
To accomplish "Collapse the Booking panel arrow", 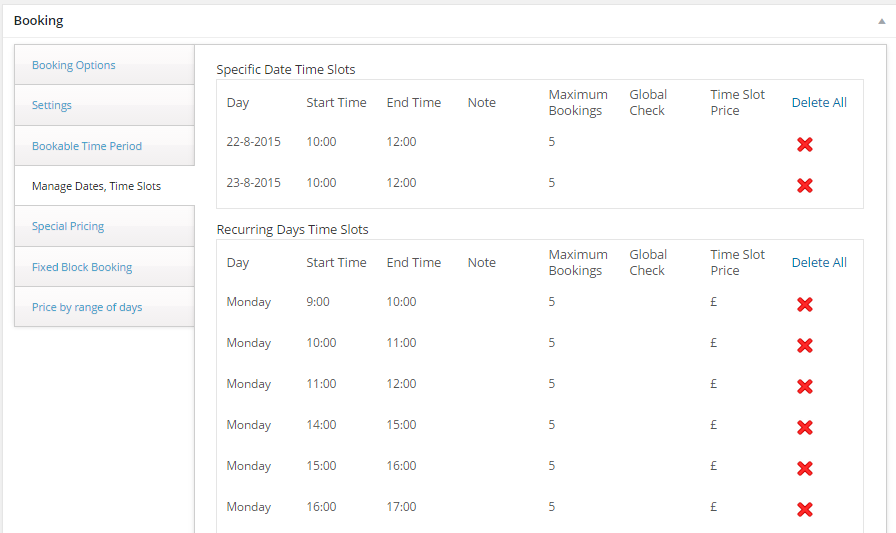I will [882, 21].
